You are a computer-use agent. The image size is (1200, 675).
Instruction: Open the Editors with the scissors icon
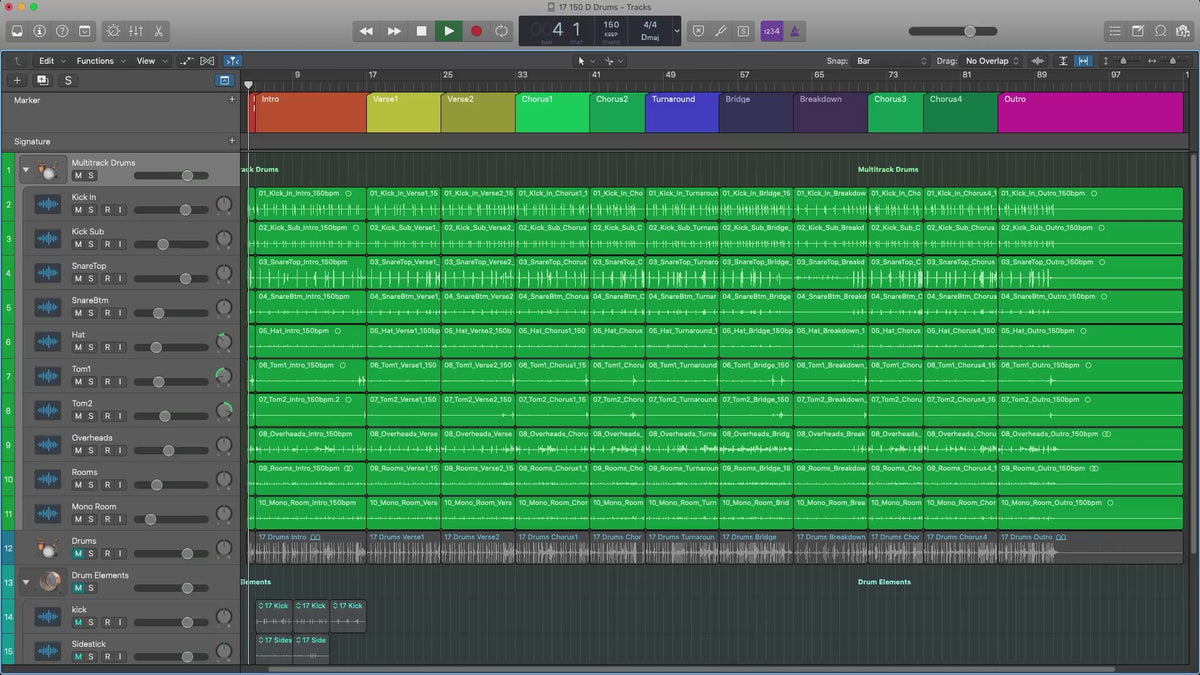pos(159,31)
